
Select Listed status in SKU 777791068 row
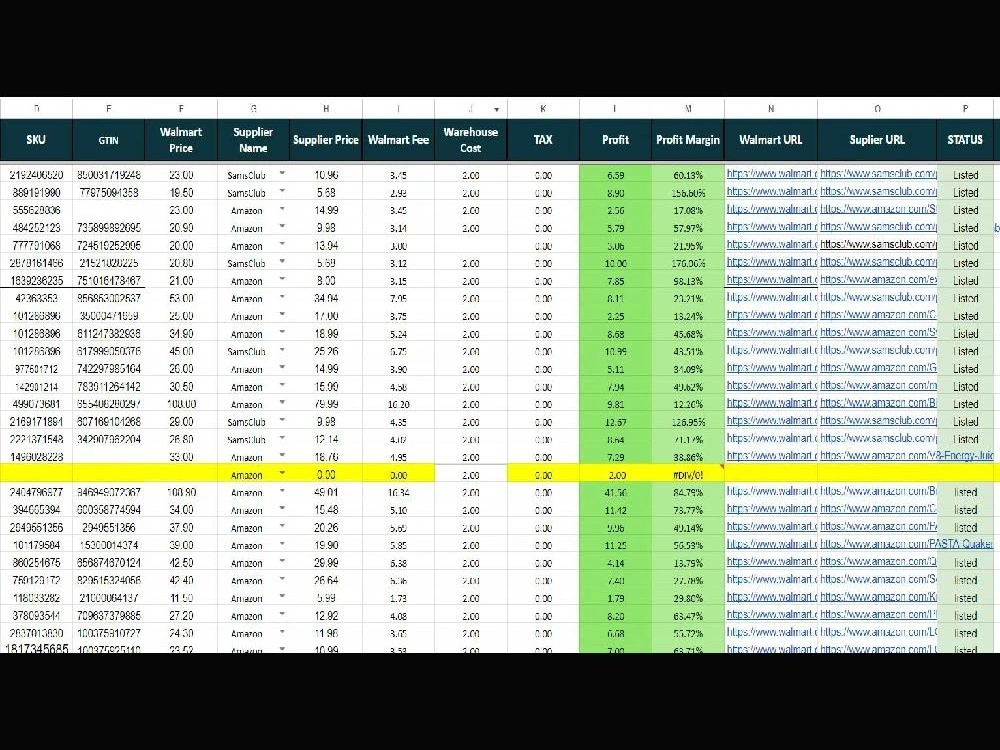click(965, 246)
